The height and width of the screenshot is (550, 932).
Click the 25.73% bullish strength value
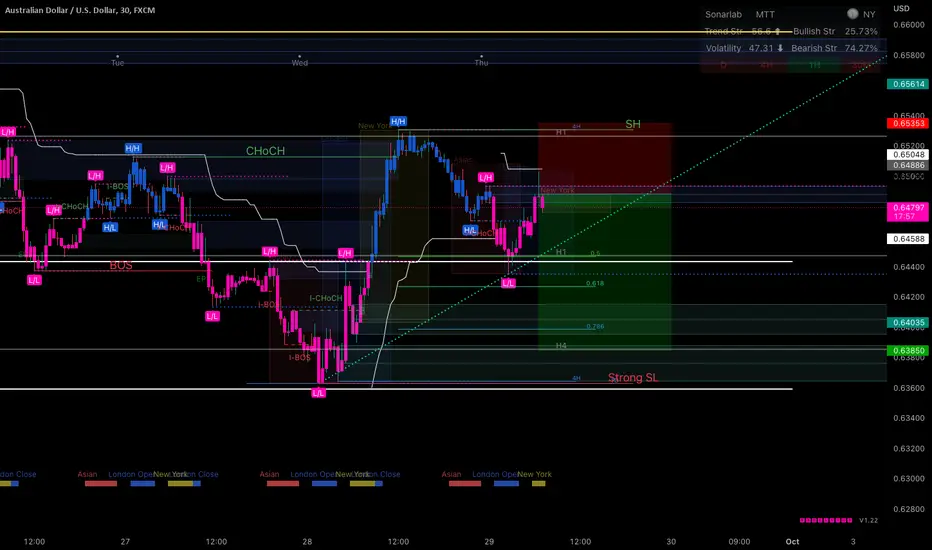pyautogui.click(x=861, y=31)
